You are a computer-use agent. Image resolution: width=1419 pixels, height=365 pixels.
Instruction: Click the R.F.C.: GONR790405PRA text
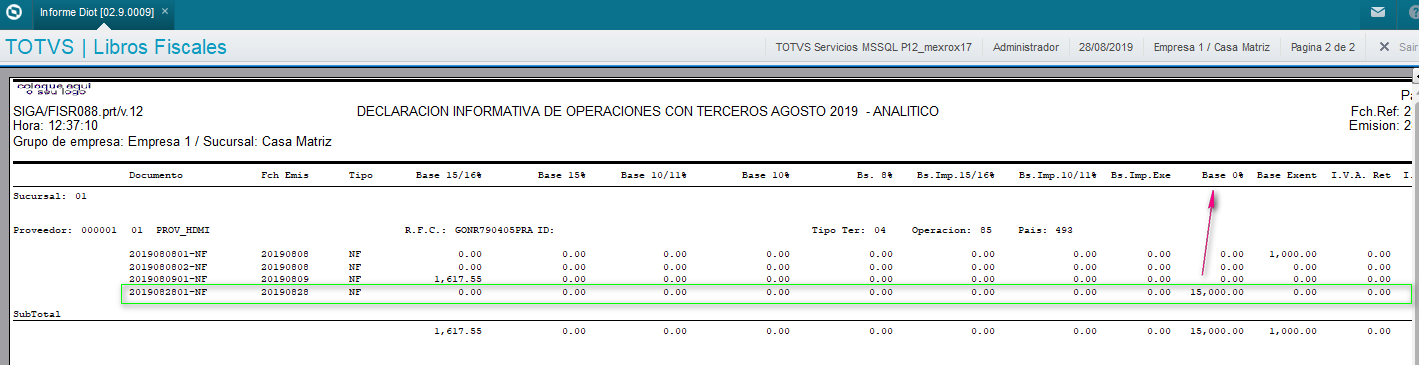point(469,230)
